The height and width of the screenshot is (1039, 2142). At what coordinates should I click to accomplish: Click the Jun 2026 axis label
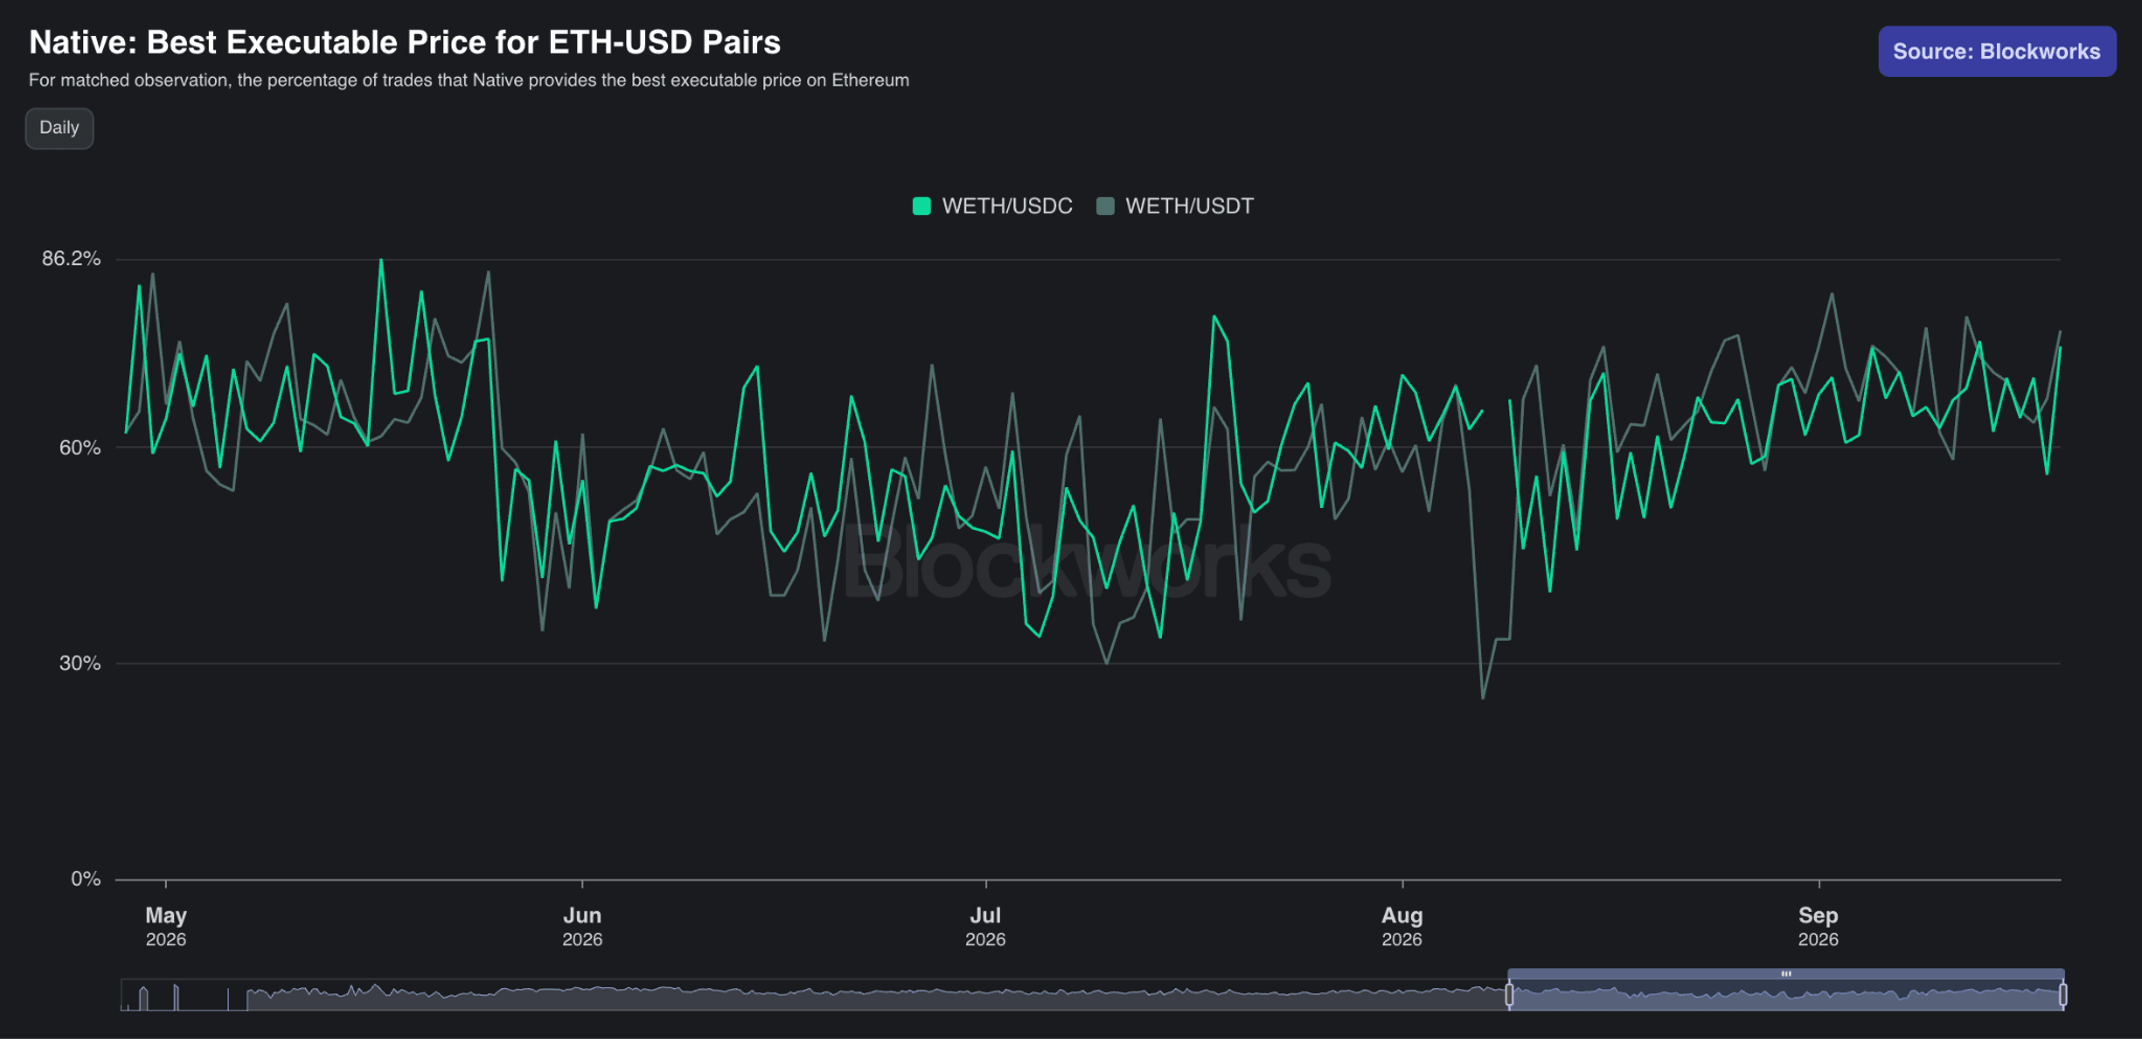582,926
